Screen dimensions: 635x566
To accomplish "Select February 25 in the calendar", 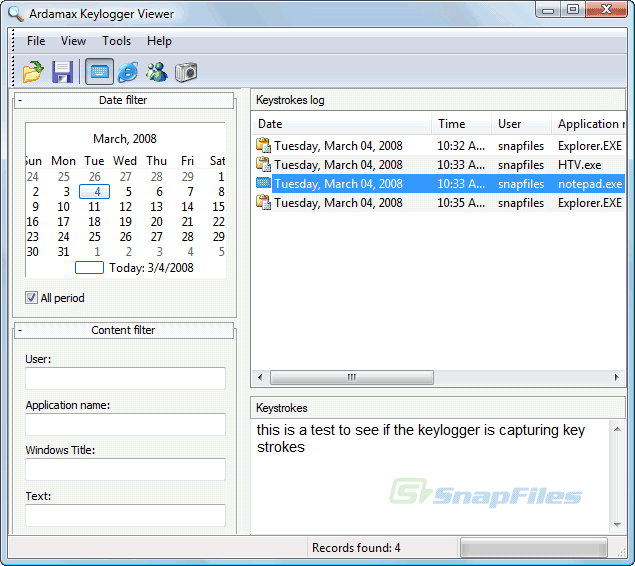I will pos(64,177).
